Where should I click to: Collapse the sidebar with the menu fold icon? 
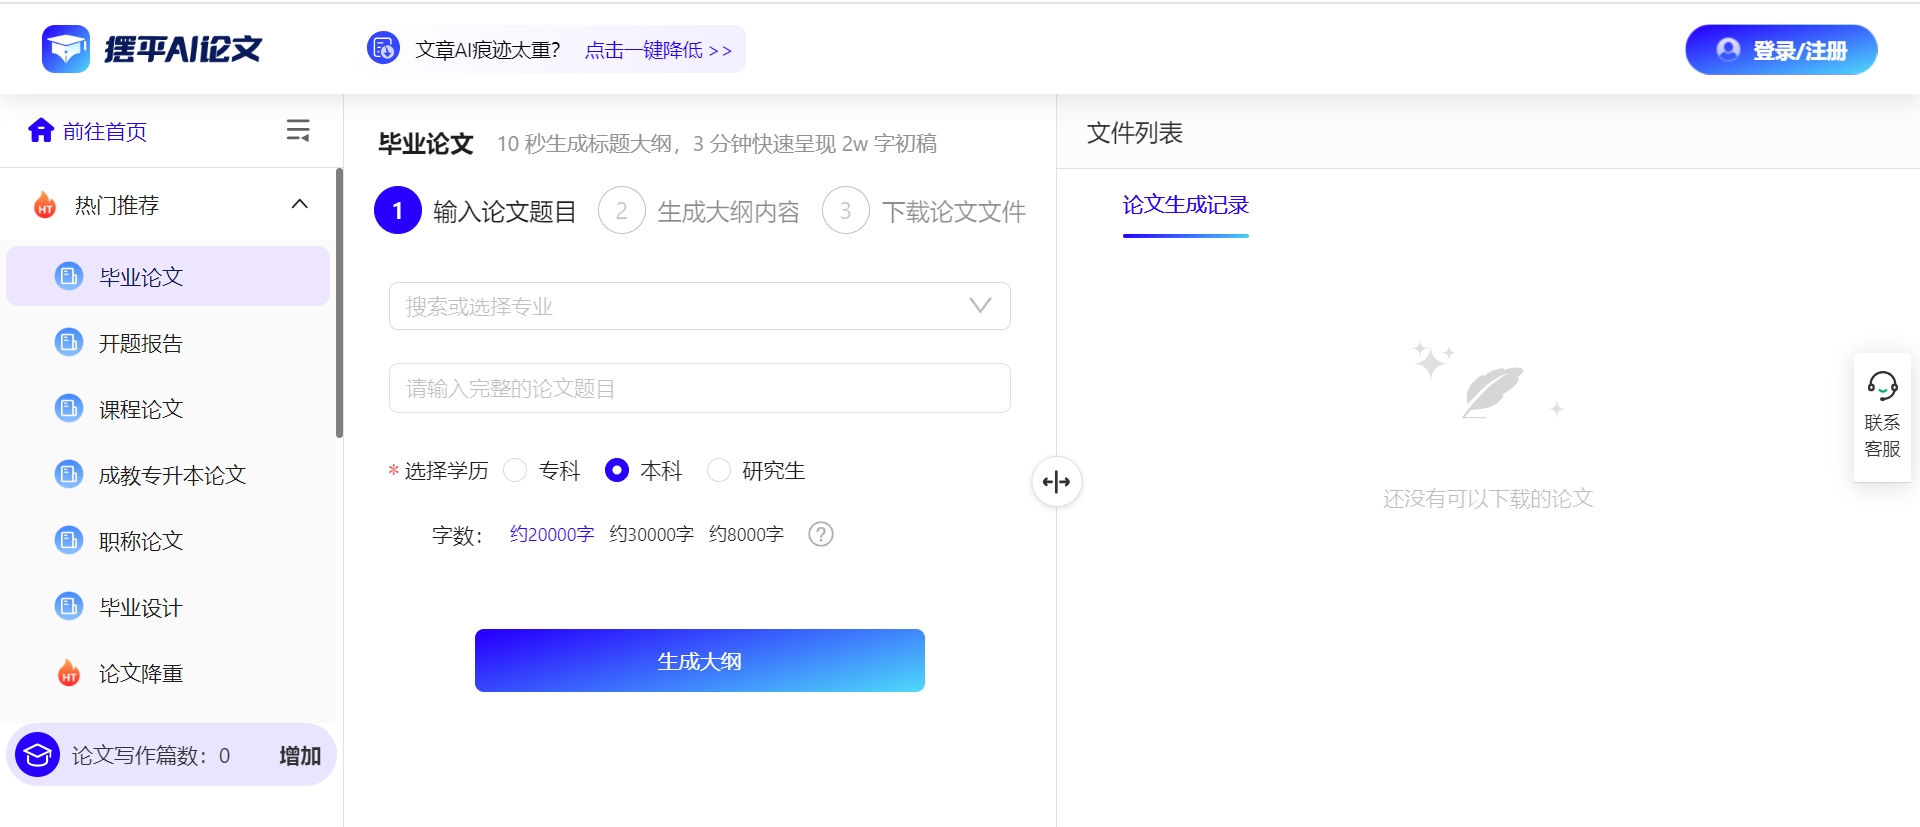click(x=298, y=130)
